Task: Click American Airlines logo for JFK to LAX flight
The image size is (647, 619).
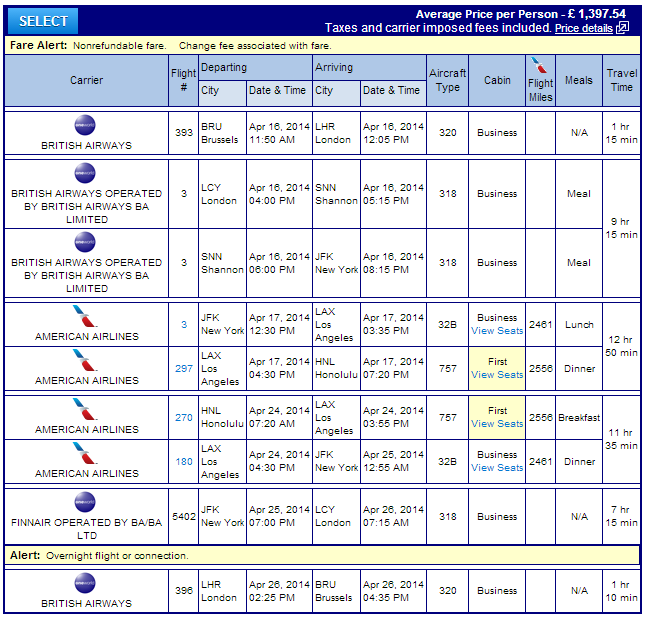Action: [x=85, y=316]
